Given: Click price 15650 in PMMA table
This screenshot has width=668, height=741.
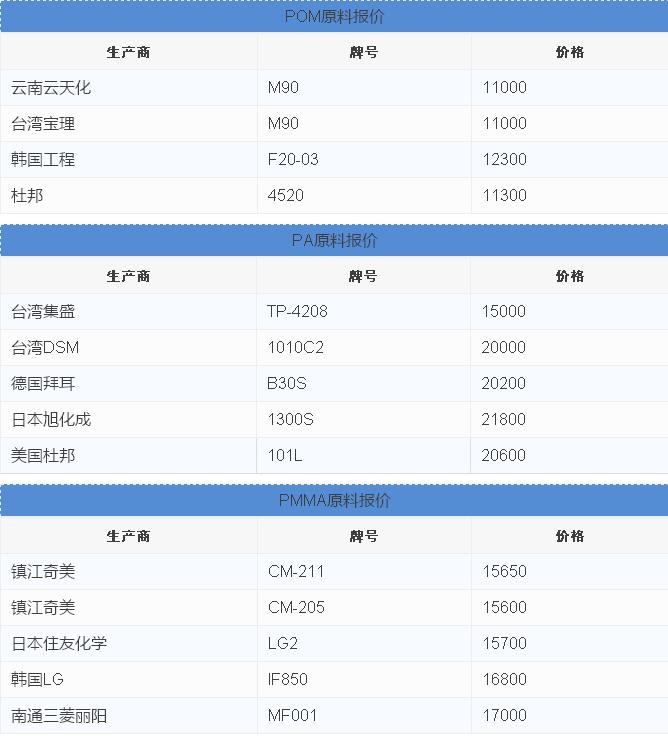Looking at the screenshot, I should 570,571.
